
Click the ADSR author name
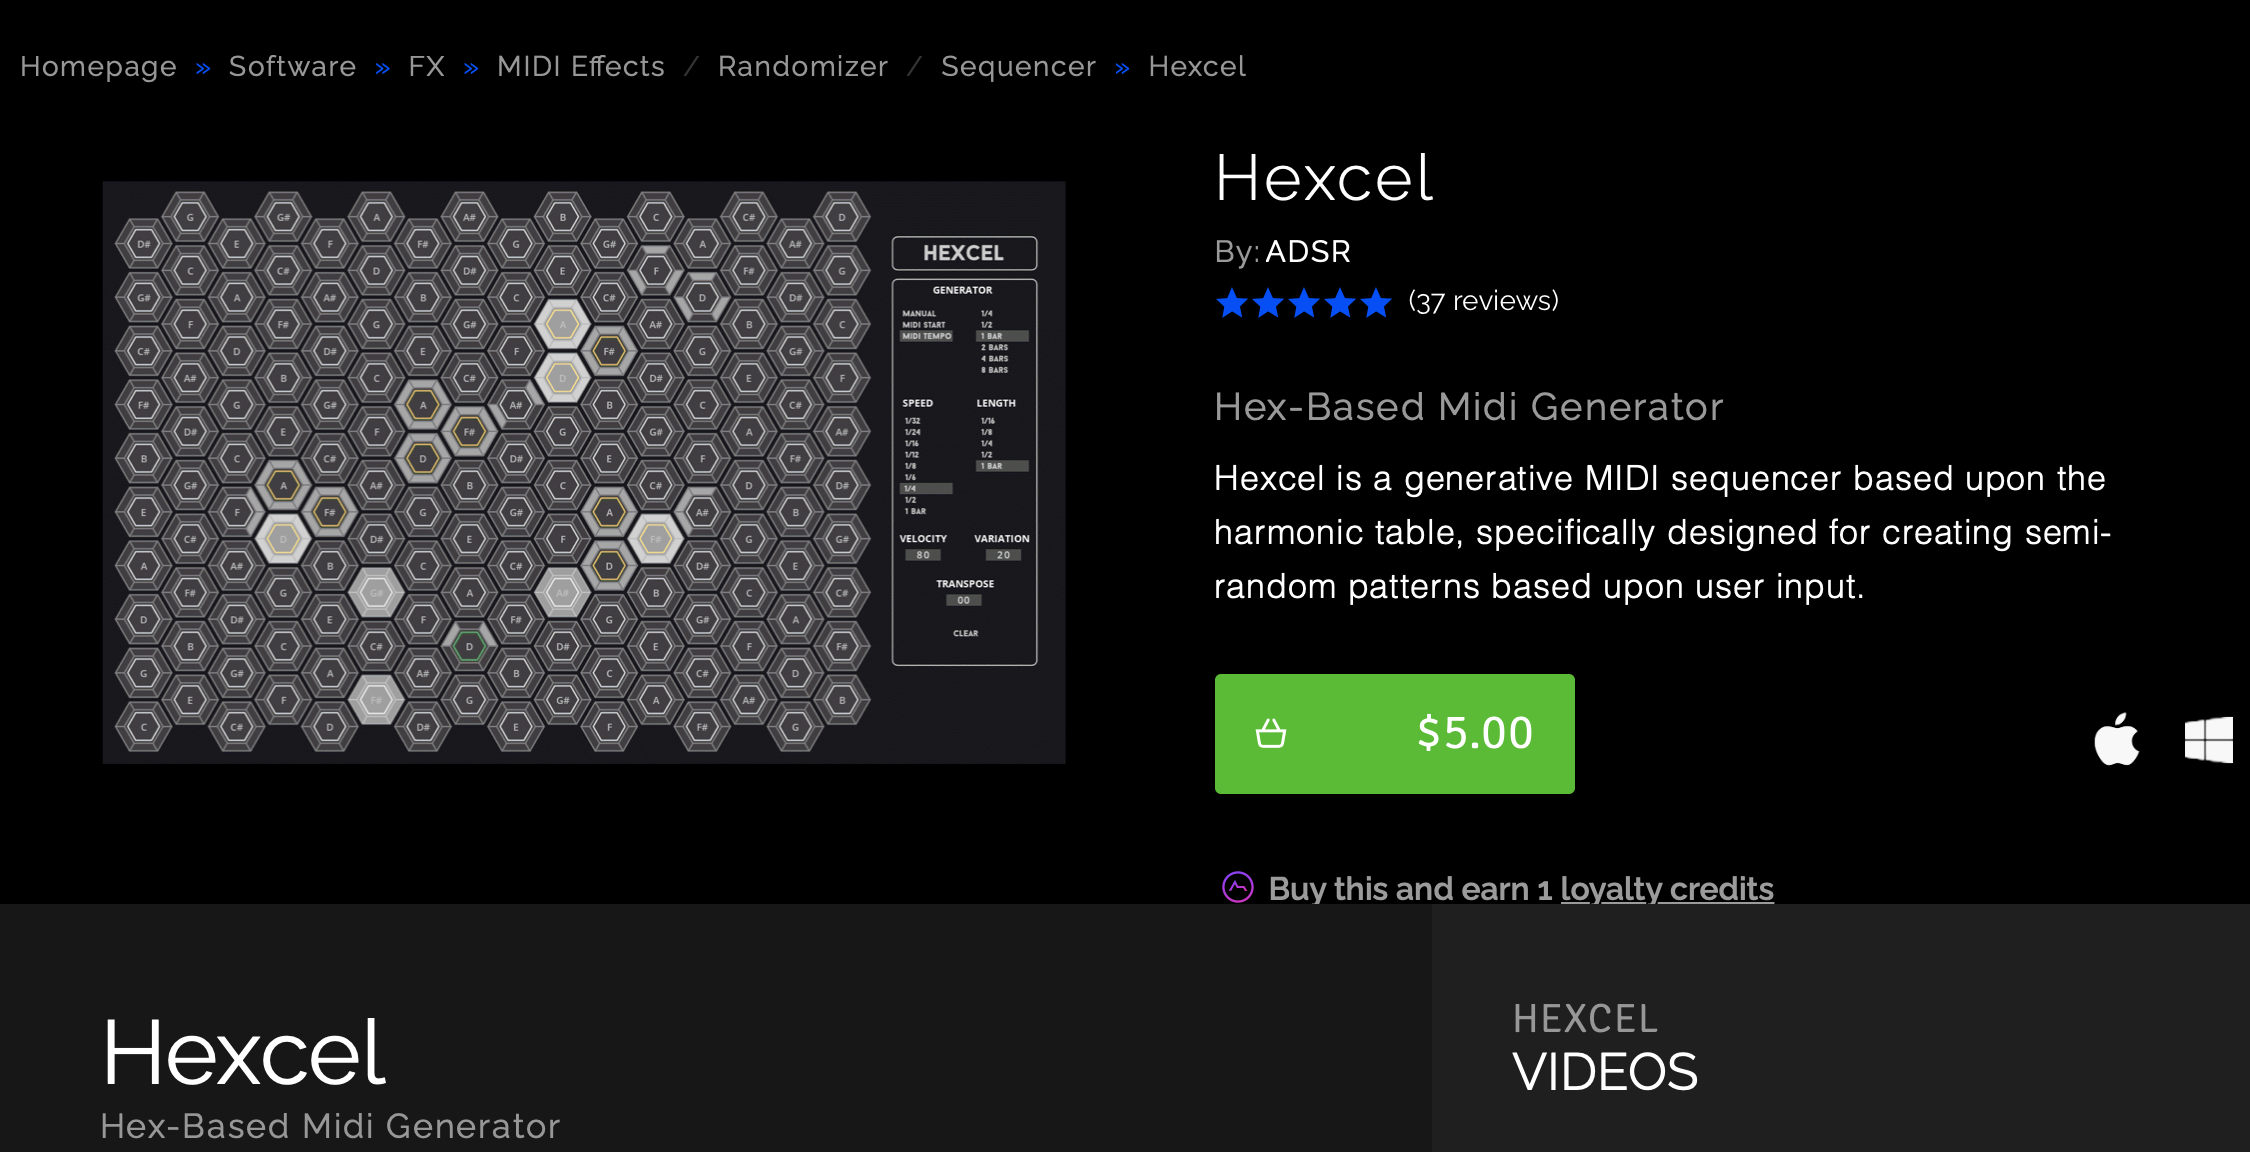click(1308, 251)
